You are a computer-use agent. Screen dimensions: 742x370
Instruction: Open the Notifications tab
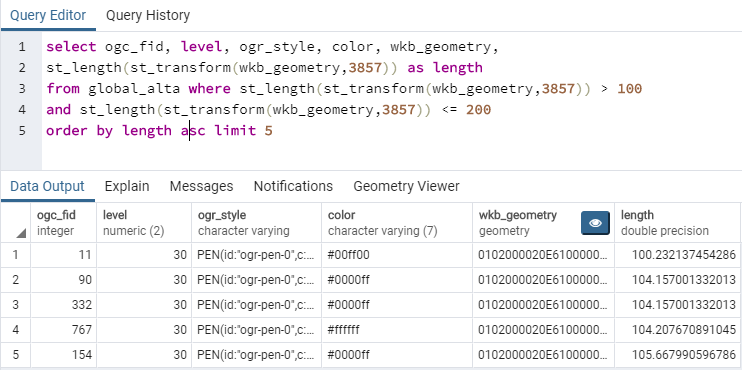(293, 186)
